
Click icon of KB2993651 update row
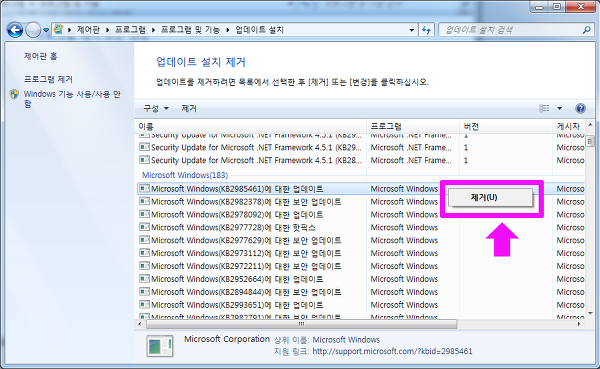[144, 305]
